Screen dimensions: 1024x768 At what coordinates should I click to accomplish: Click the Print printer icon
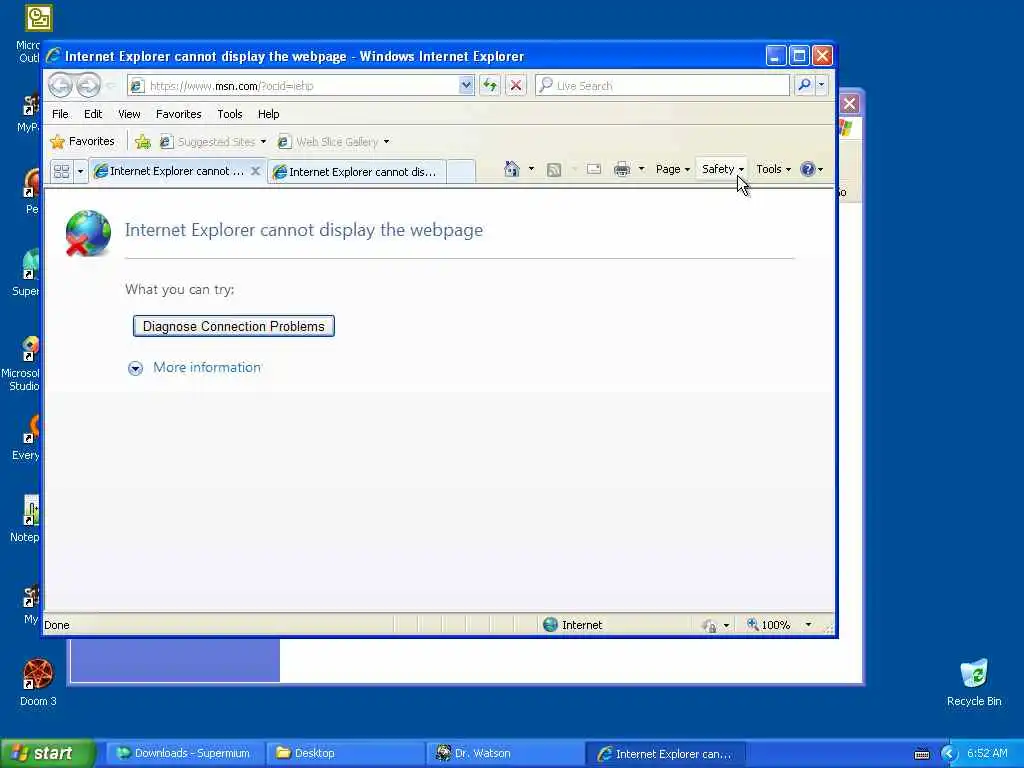(622, 169)
